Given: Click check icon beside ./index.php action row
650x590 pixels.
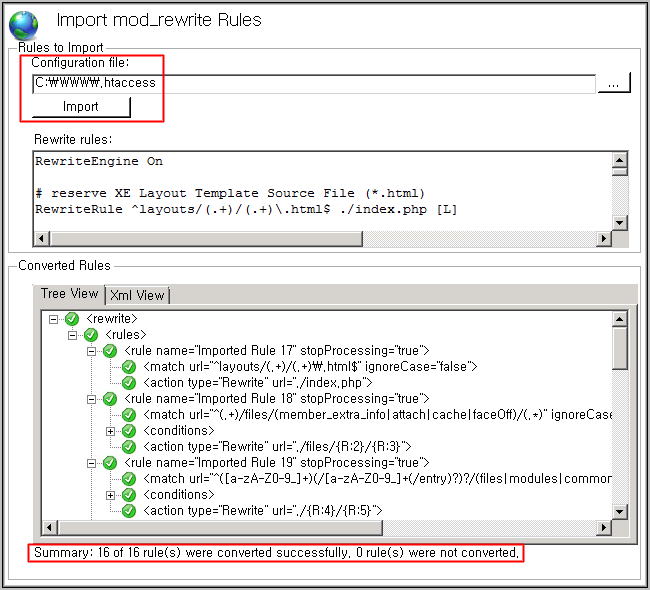Looking at the screenshot, I should coord(129,383).
